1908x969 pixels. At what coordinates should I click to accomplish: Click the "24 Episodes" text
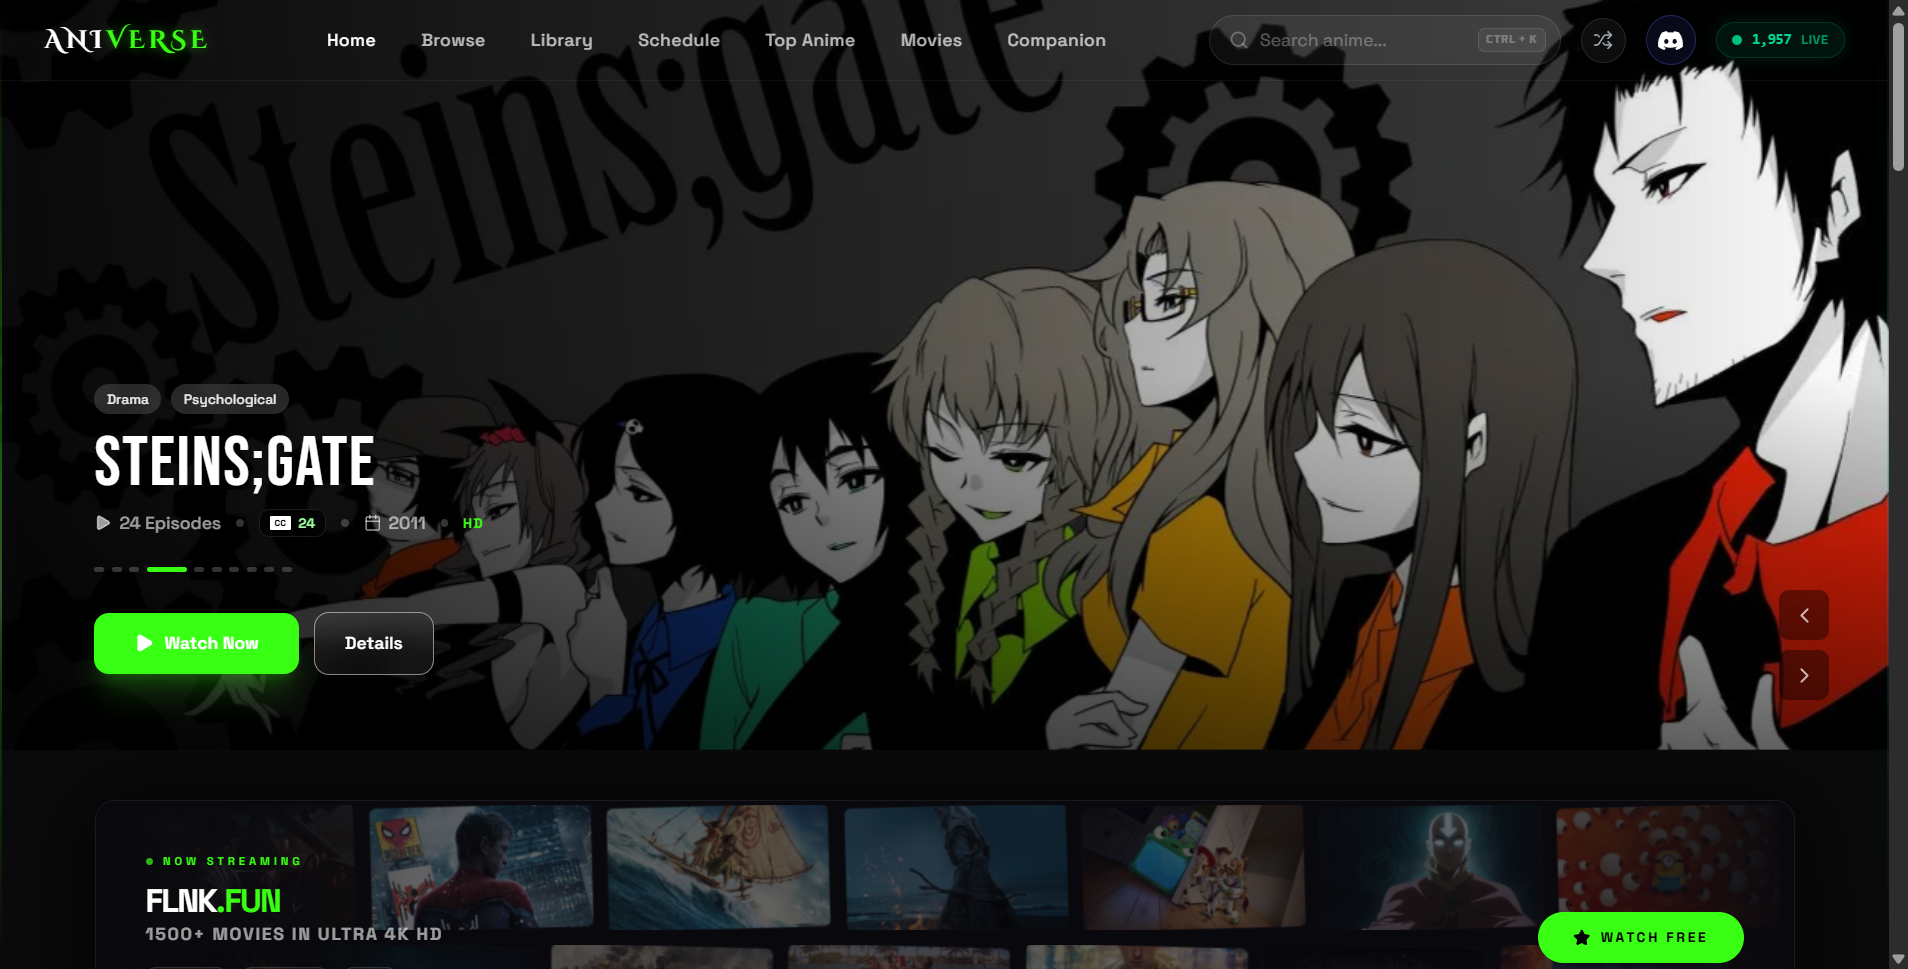coord(170,523)
